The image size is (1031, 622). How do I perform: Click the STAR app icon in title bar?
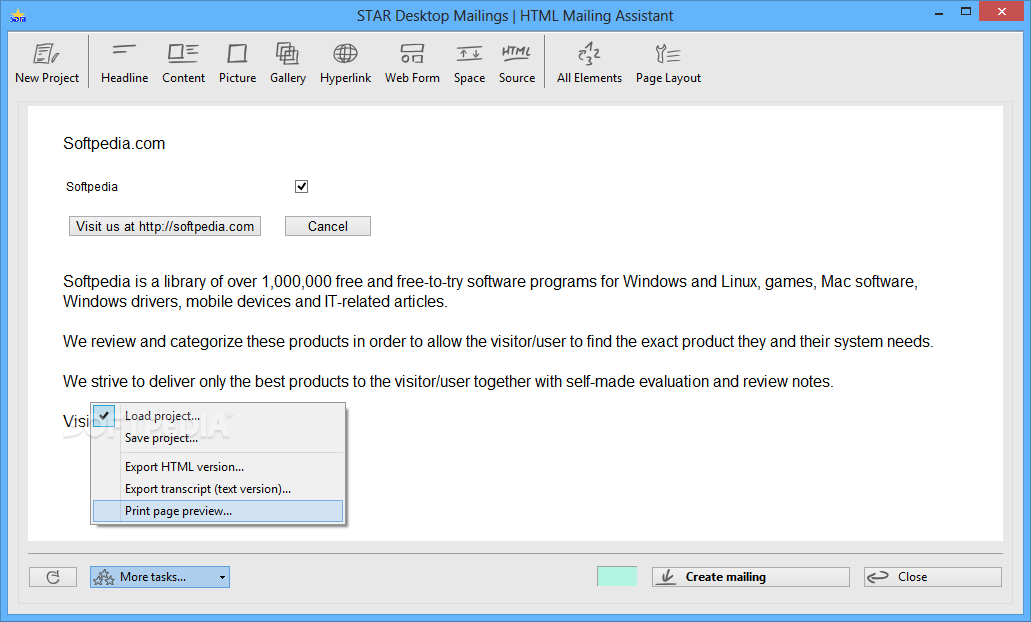point(18,15)
